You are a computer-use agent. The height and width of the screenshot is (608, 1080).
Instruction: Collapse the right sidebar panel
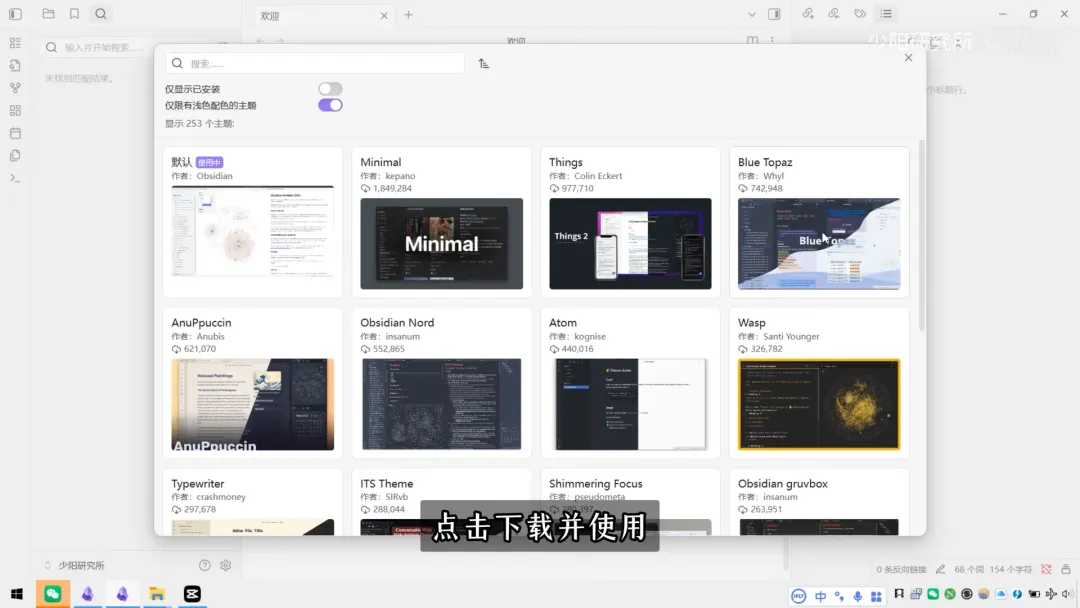click(774, 15)
